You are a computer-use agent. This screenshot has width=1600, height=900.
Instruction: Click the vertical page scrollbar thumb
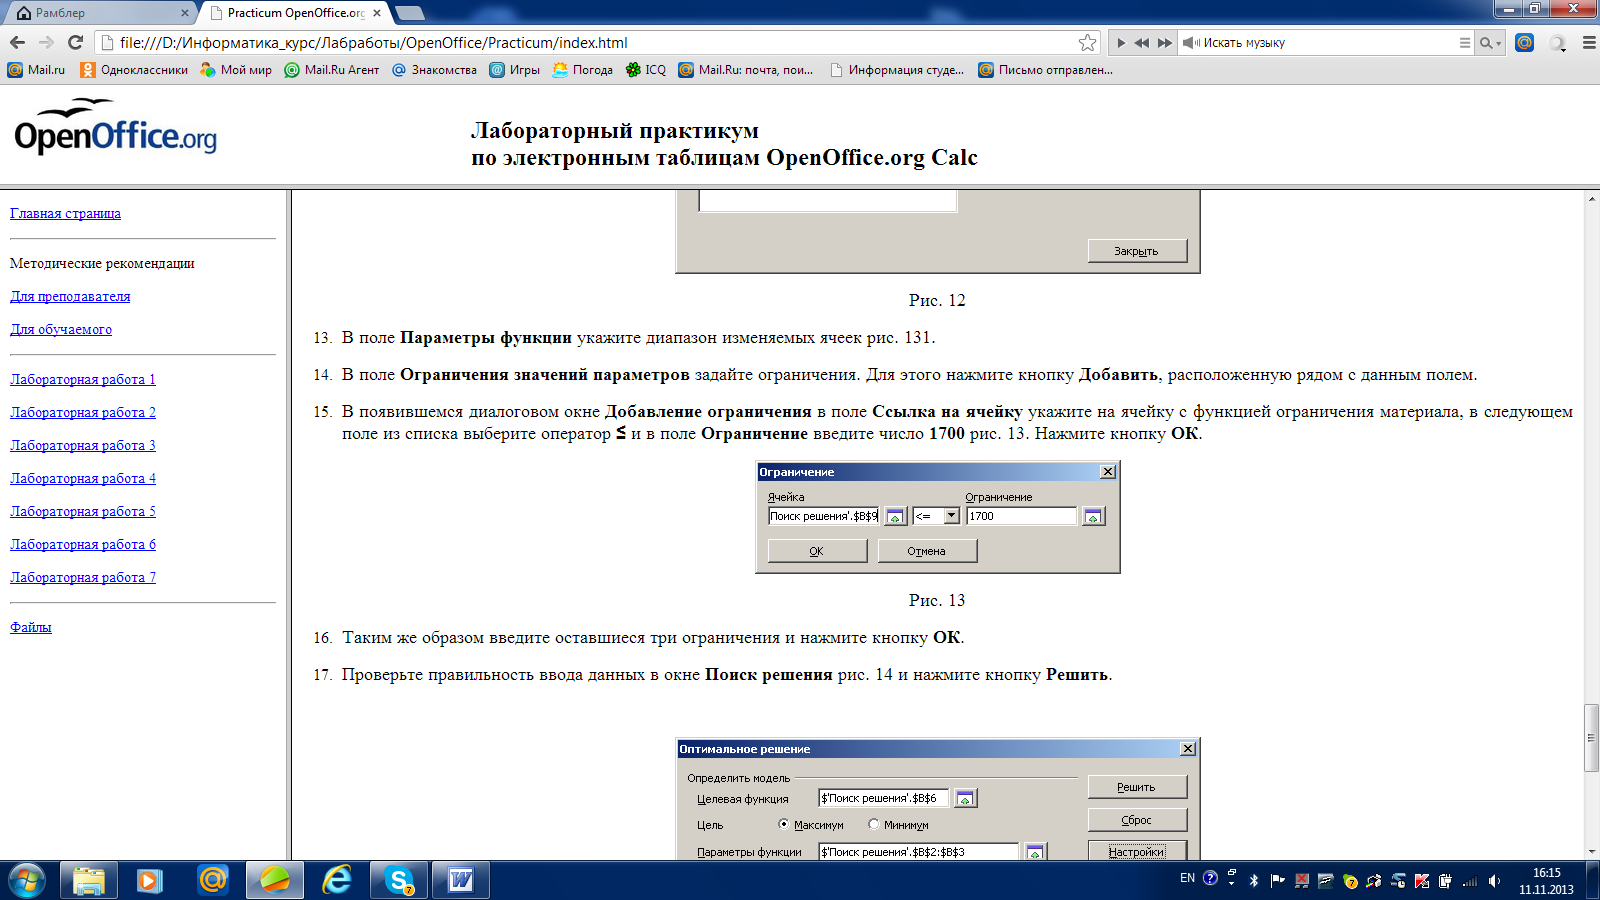[1591, 738]
